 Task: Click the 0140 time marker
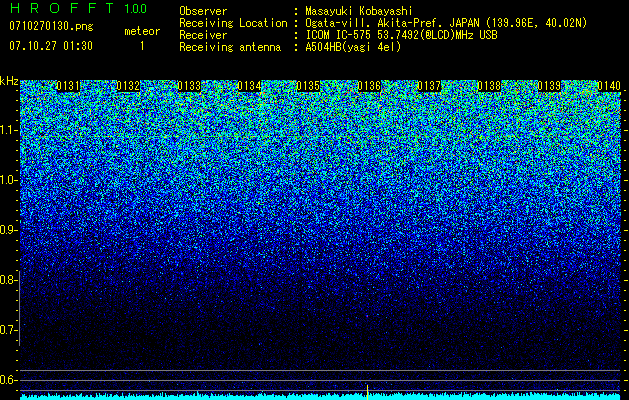609,86
